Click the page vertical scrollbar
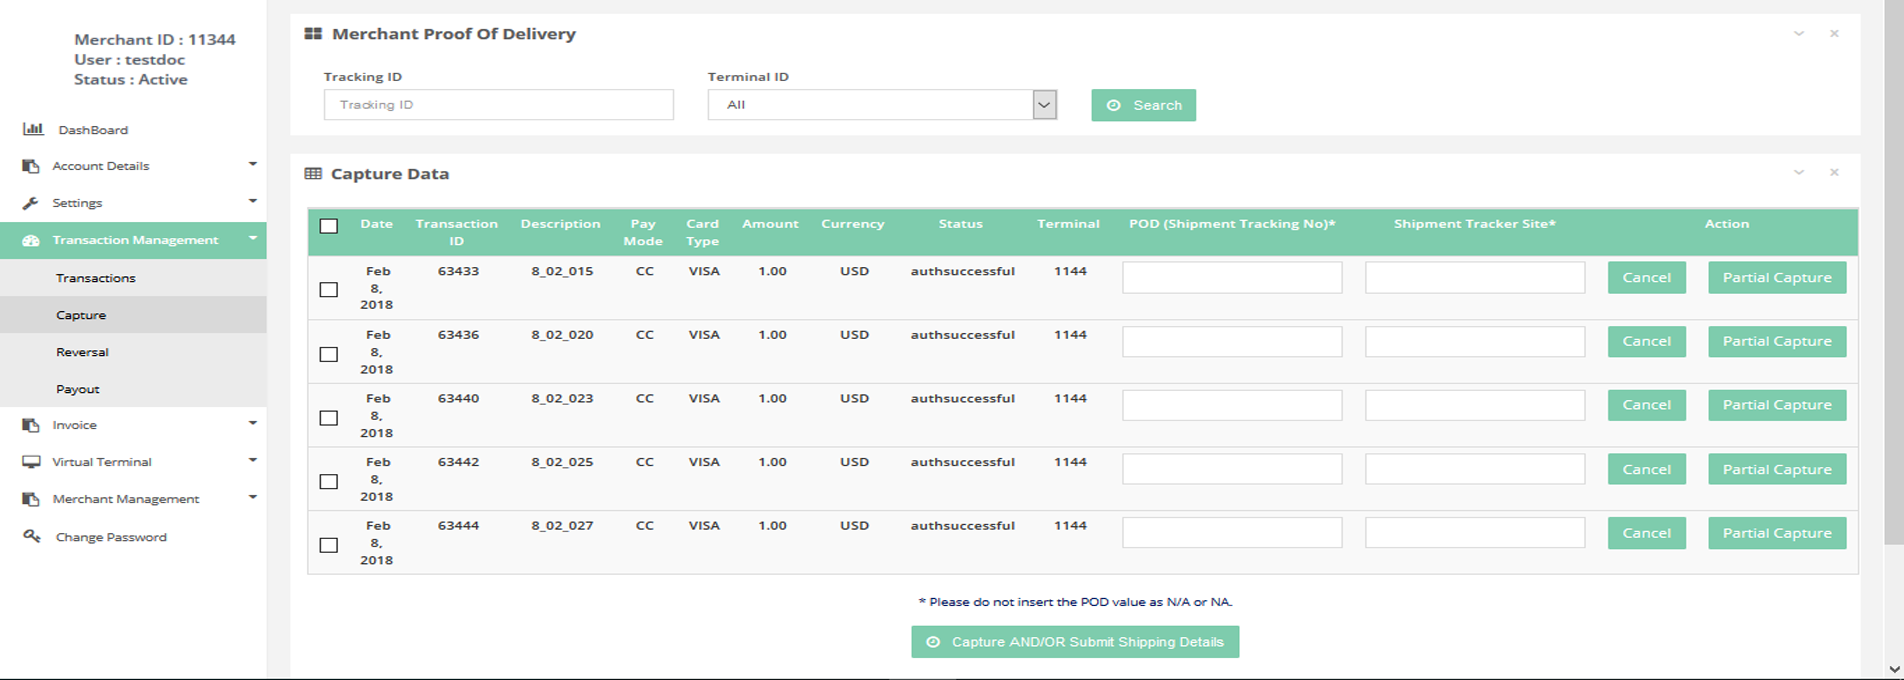 click(1893, 300)
